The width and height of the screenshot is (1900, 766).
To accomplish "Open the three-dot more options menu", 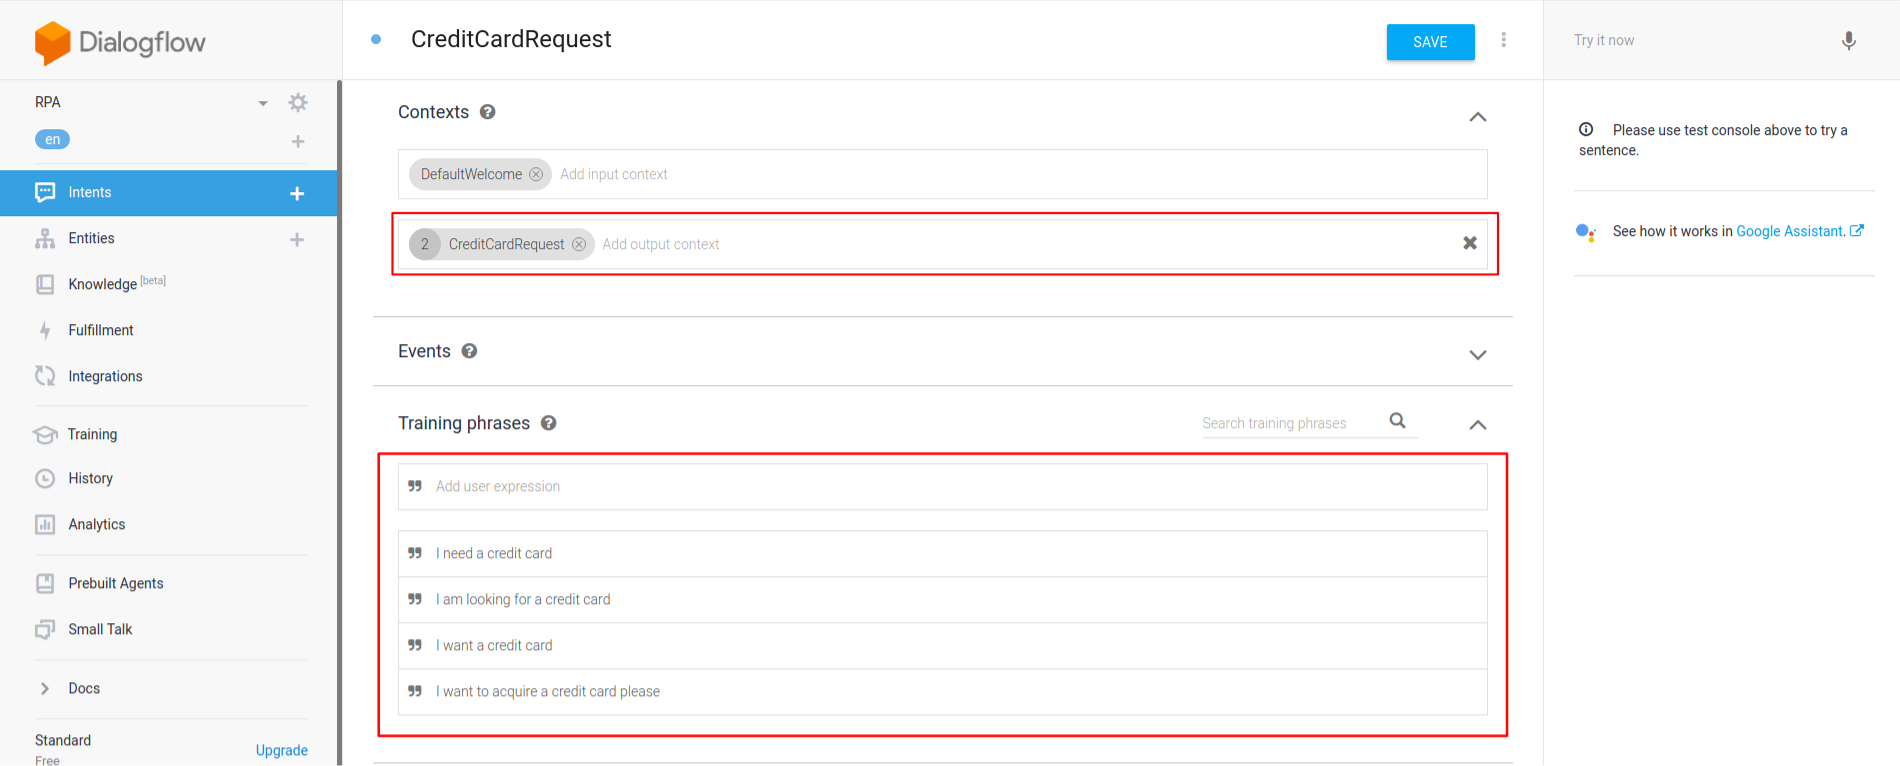I will pyautogui.click(x=1503, y=40).
